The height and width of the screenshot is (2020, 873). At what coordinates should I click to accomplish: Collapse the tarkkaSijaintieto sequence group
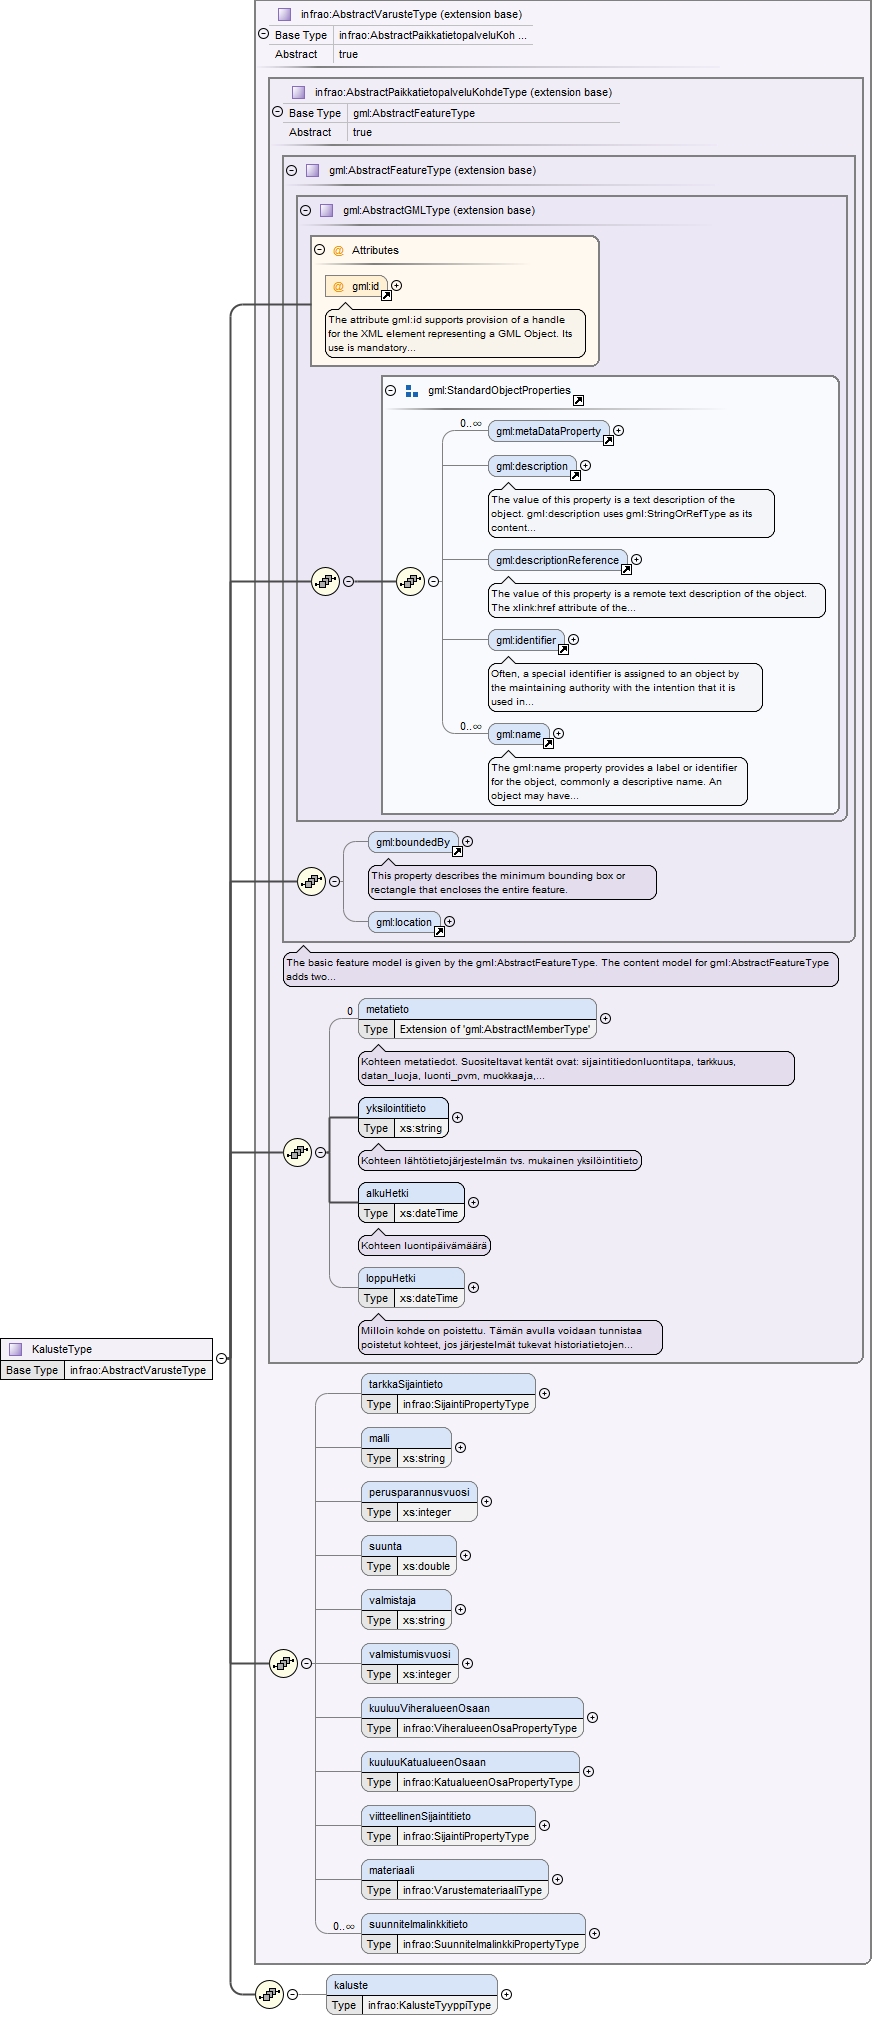[x=306, y=1664]
